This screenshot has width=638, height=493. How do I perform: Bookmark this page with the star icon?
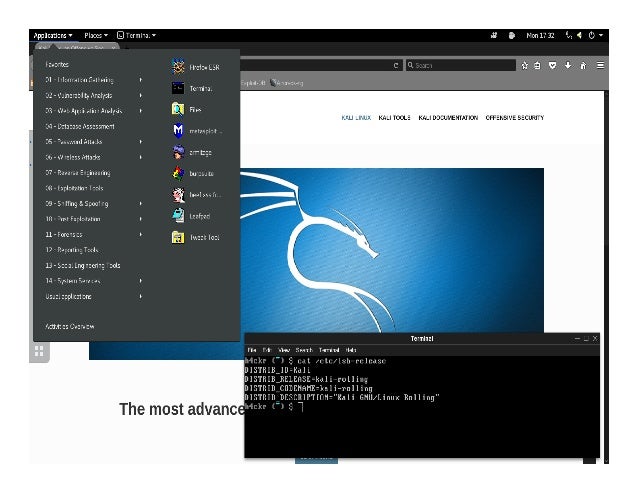coord(524,65)
